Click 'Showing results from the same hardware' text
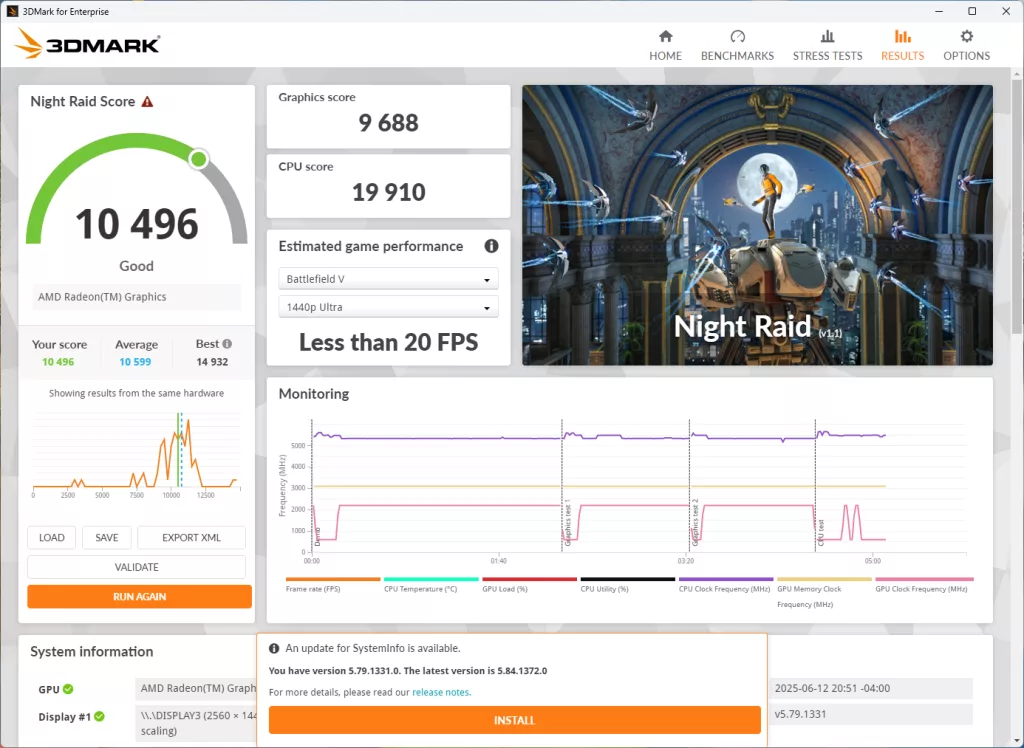1024x748 pixels. click(136, 393)
